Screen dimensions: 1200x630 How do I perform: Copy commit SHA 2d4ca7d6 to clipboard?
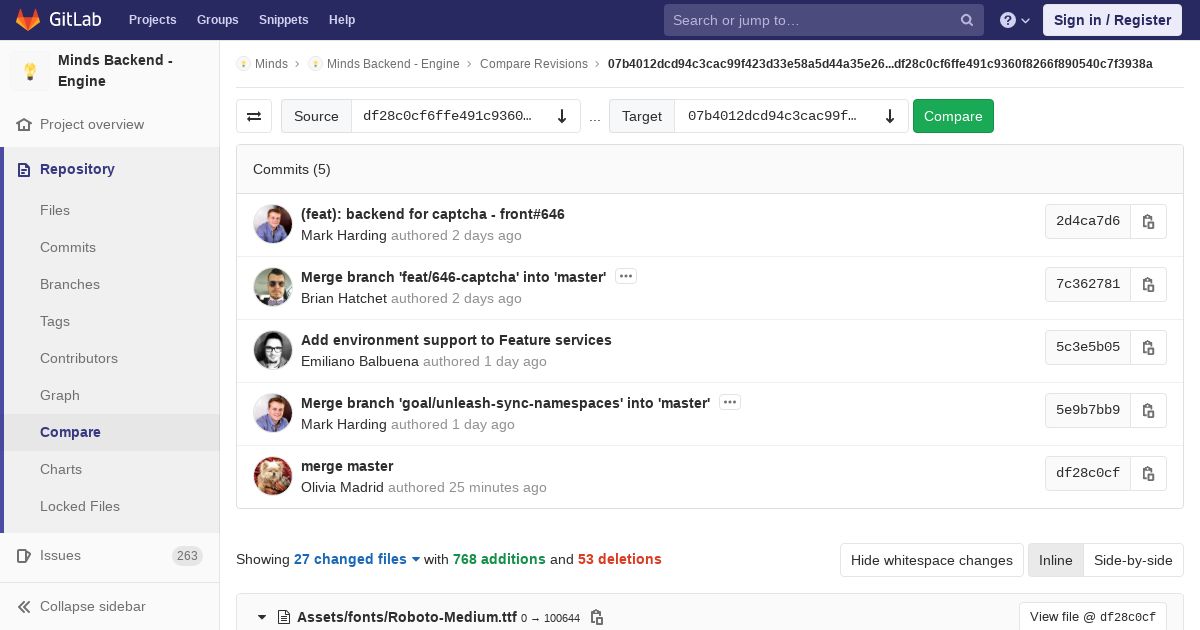(1148, 222)
